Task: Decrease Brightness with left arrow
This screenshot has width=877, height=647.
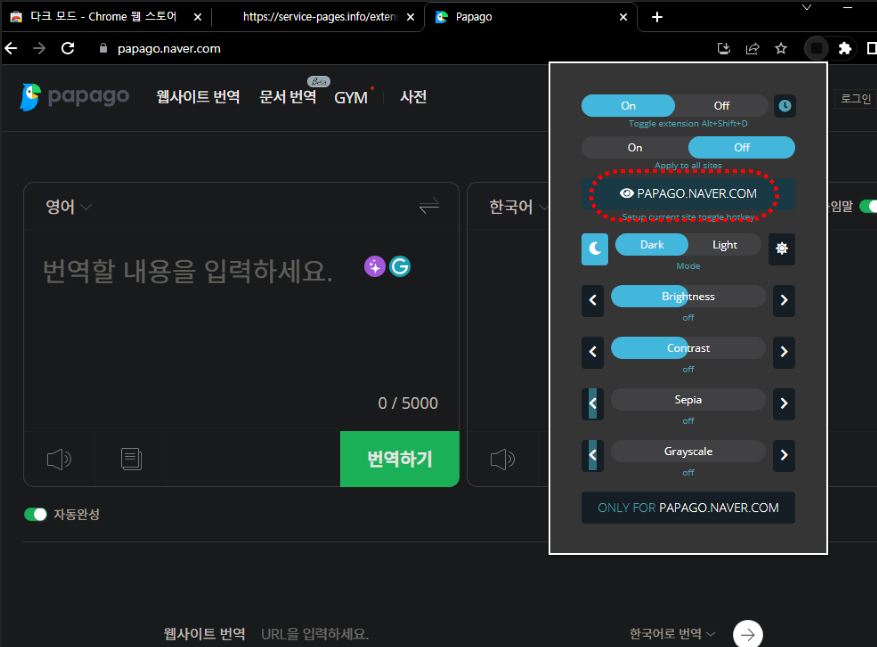Action: click(593, 300)
